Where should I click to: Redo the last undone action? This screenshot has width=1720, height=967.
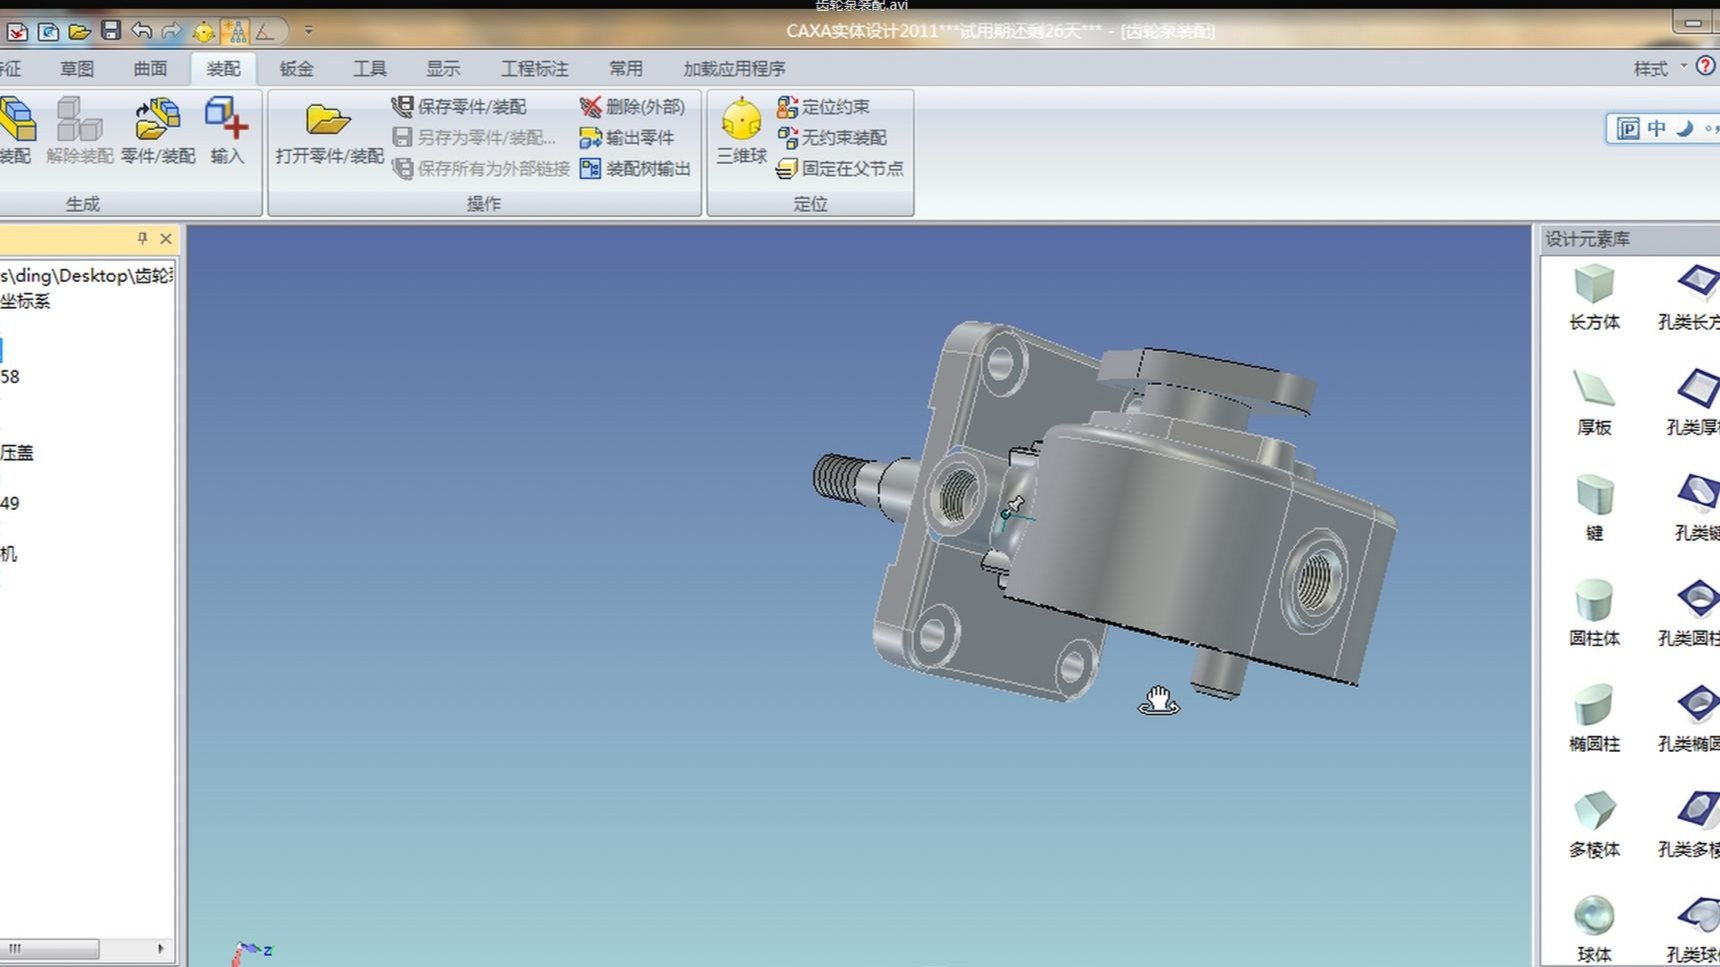point(172,31)
